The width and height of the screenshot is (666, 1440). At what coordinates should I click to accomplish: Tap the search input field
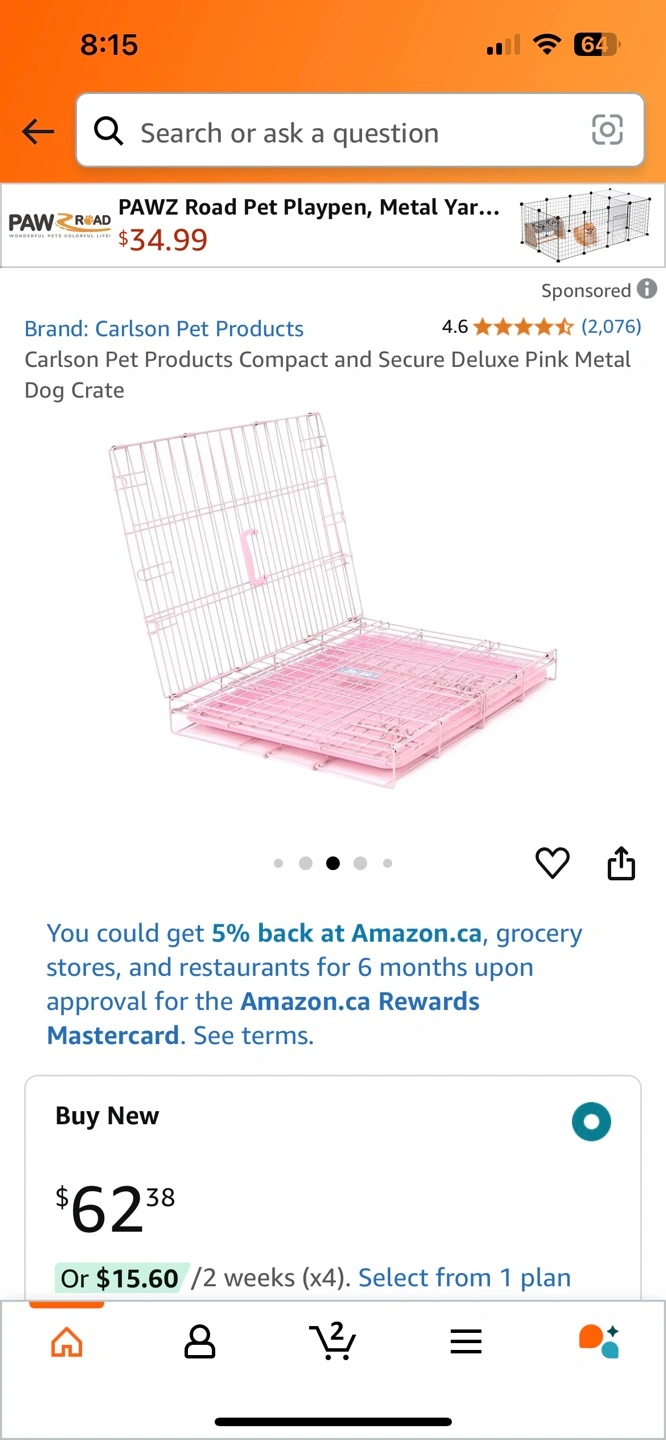340,132
